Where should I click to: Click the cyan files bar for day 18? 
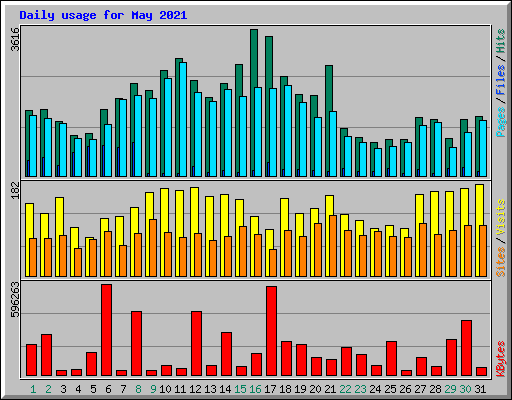pos(288,131)
